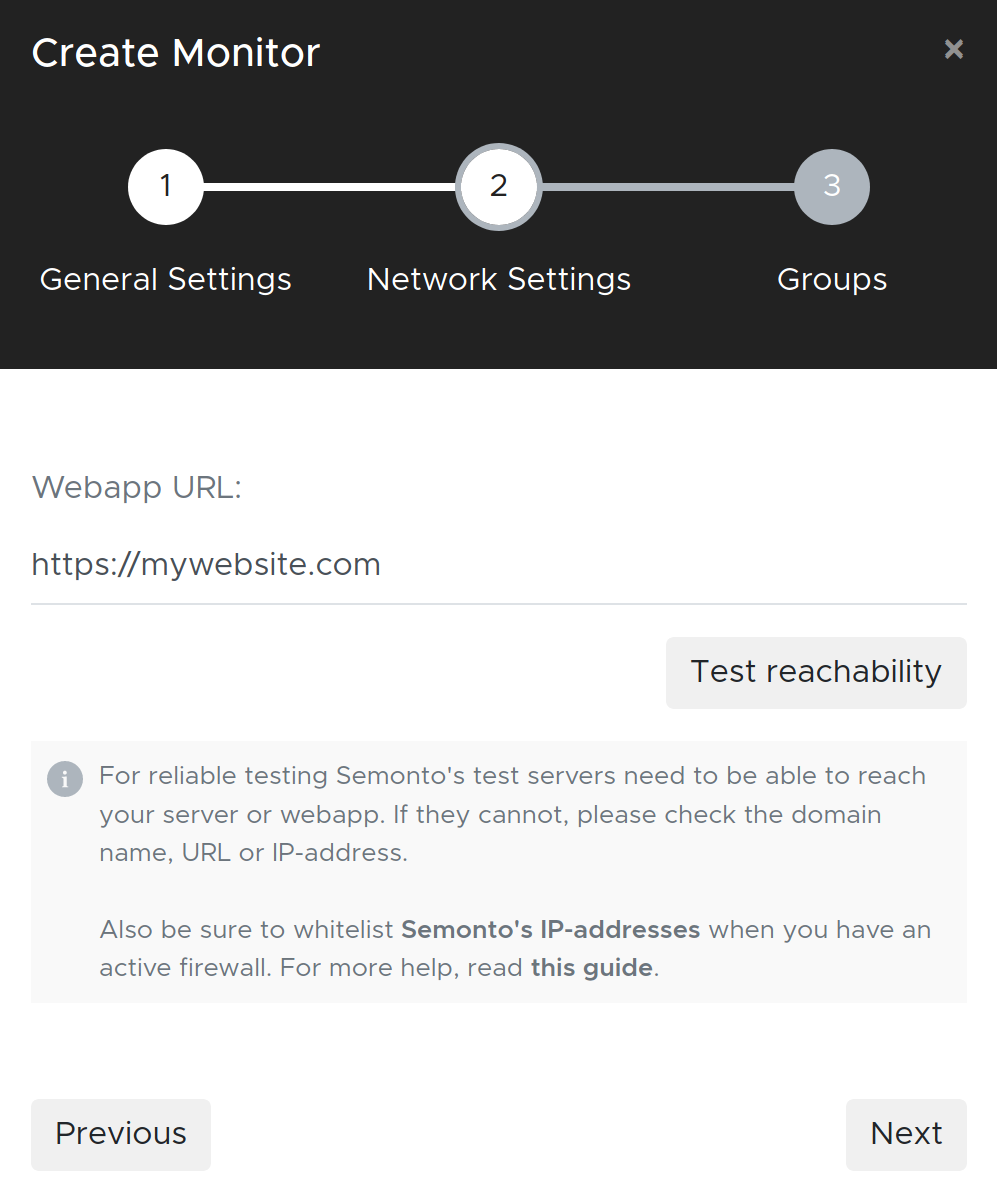Follow the "this guide" link

click(591, 968)
